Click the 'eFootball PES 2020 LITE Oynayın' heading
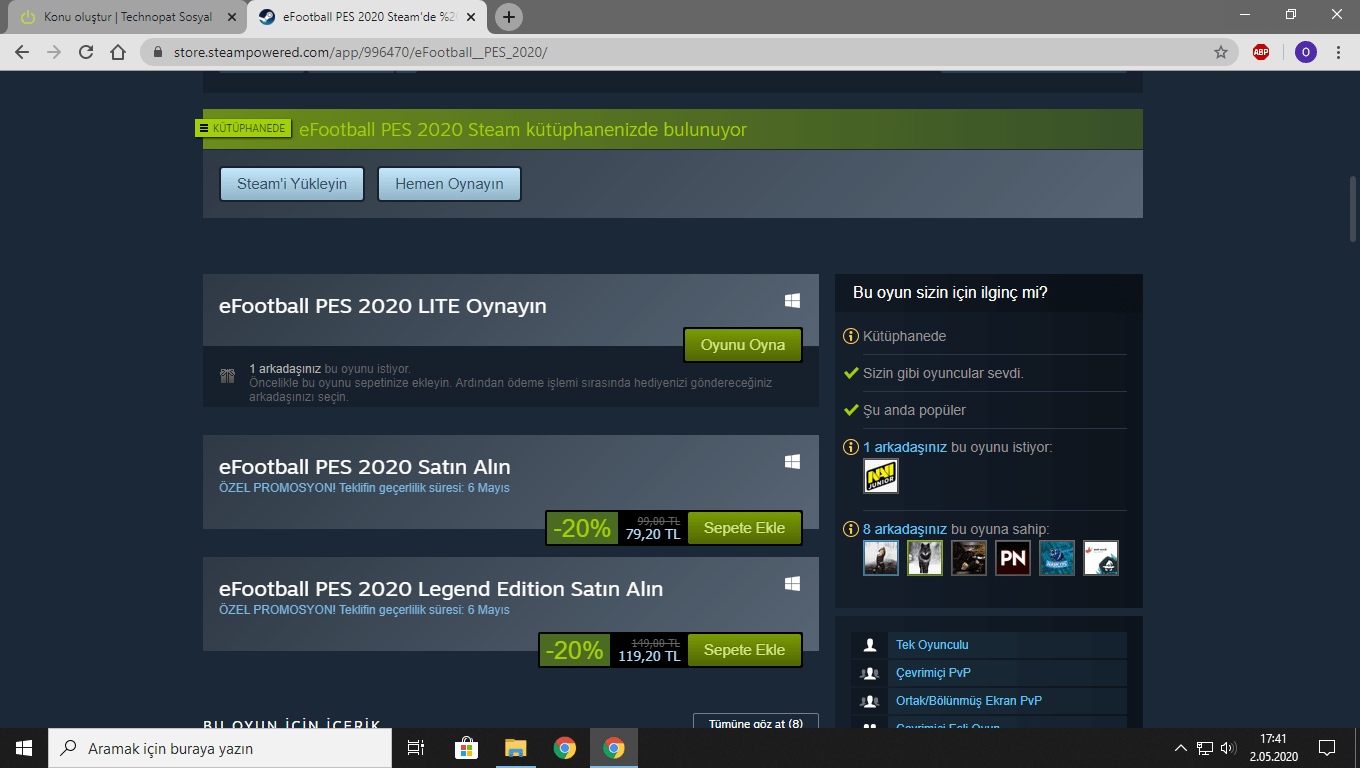1360x768 pixels. point(383,306)
